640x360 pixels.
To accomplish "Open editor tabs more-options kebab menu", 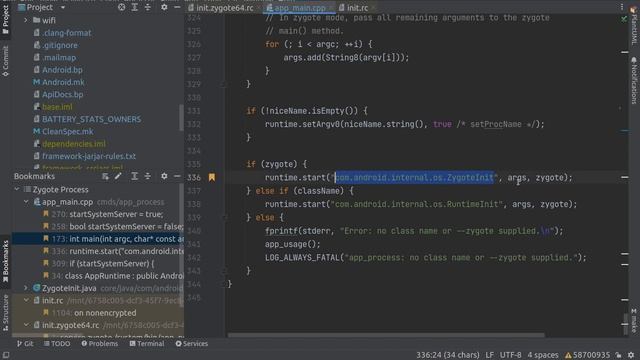I will click(x=622, y=7).
